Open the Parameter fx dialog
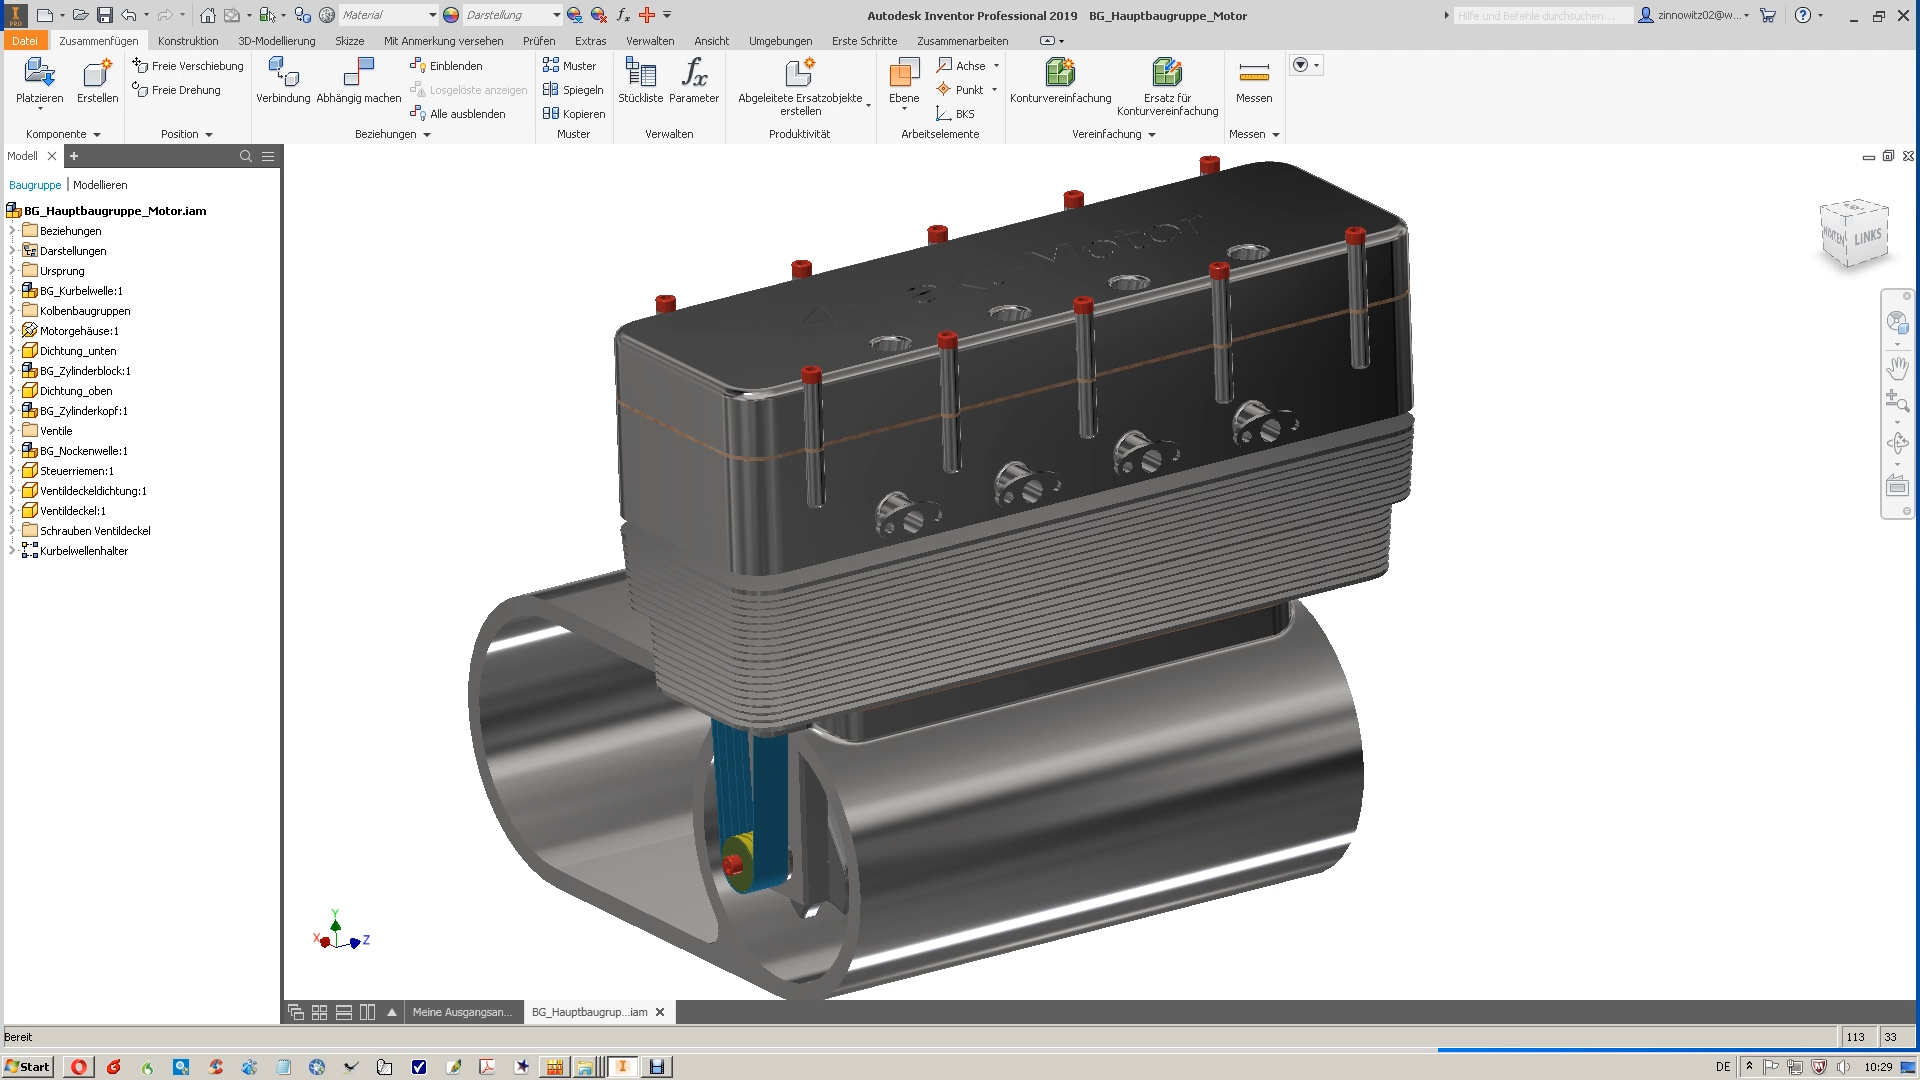Viewport: 1920px width, 1080px height. (x=694, y=73)
